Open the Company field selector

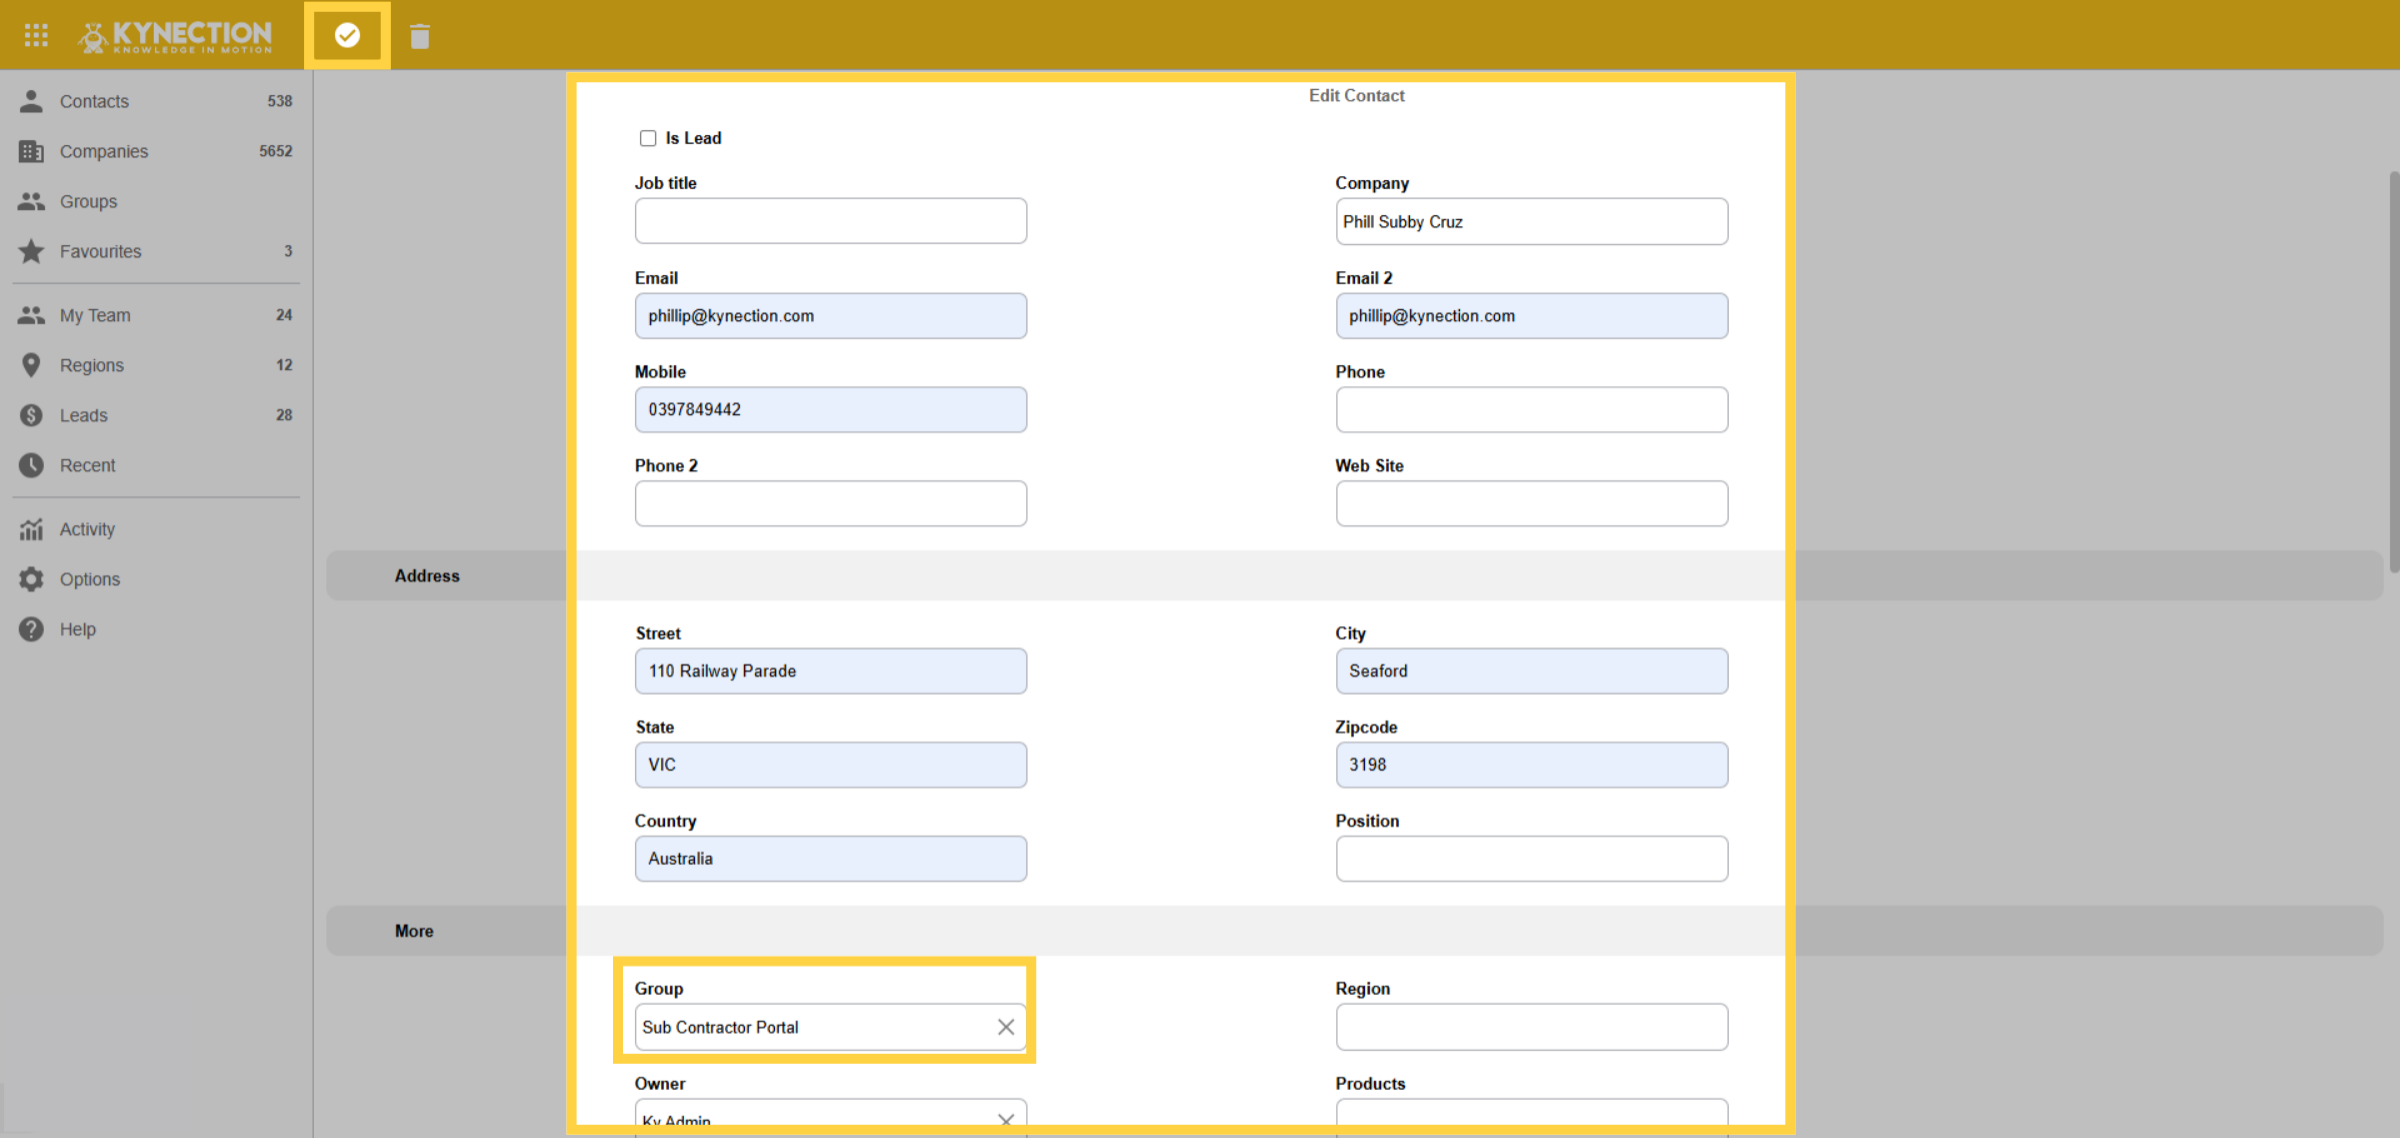coord(1531,221)
